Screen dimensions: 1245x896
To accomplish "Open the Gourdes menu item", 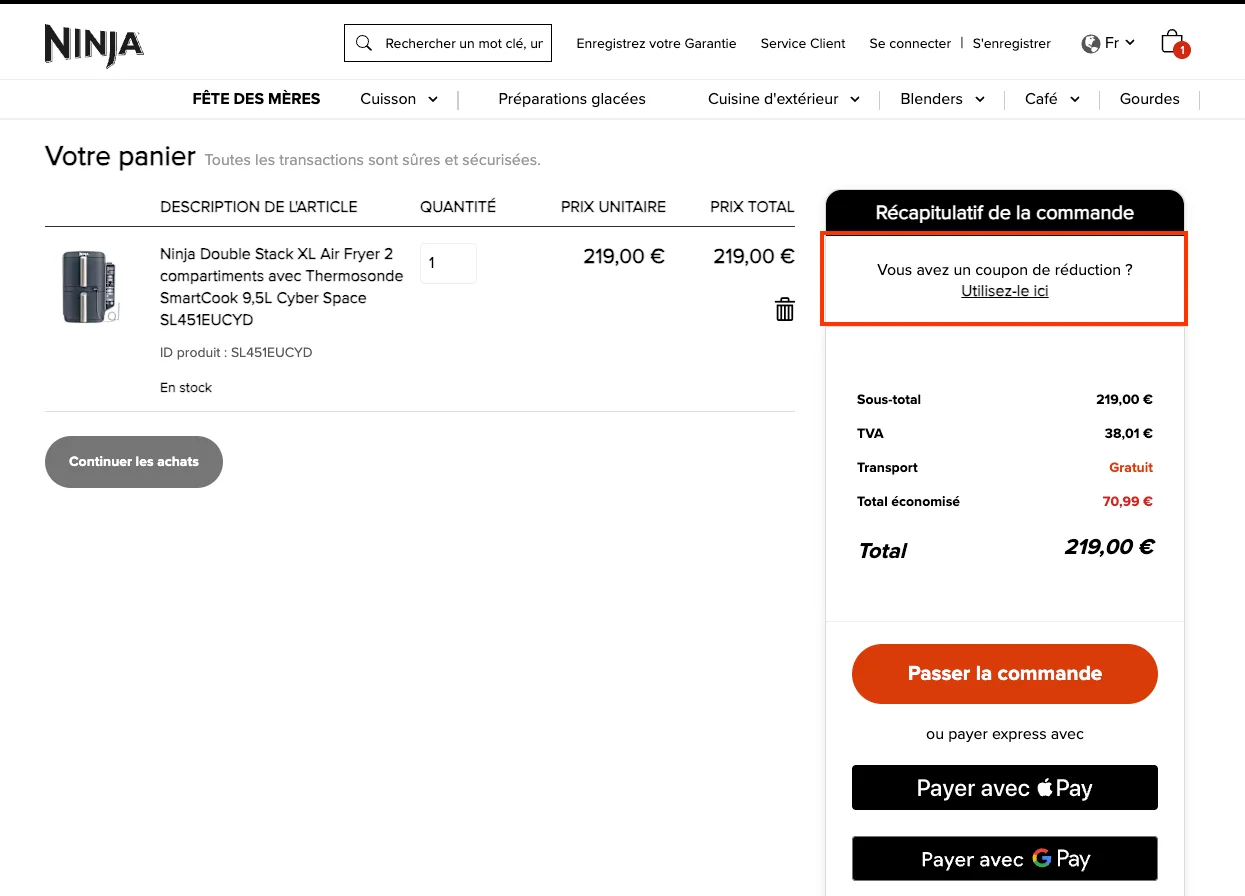I will pyautogui.click(x=1149, y=99).
